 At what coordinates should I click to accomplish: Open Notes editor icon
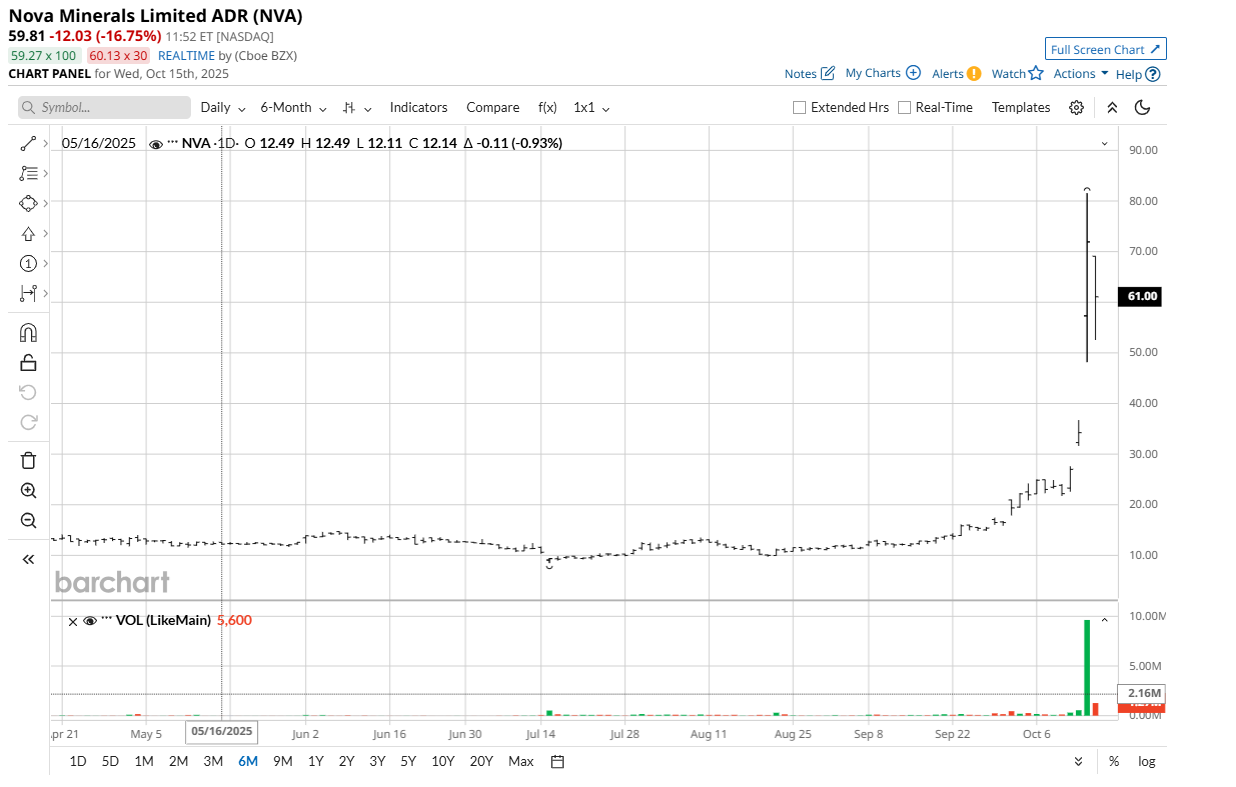point(828,73)
